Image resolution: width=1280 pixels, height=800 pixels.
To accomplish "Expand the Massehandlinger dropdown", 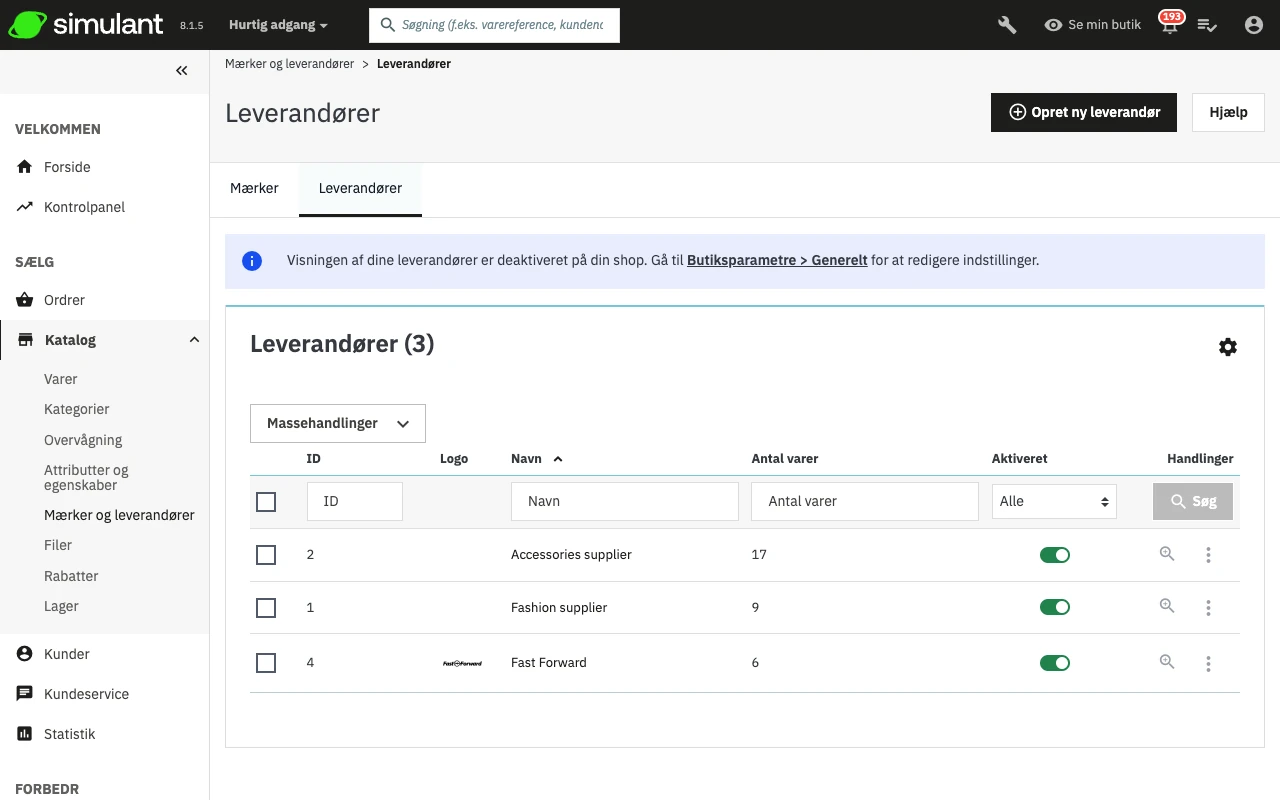I will pyautogui.click(x=338, y=424).
